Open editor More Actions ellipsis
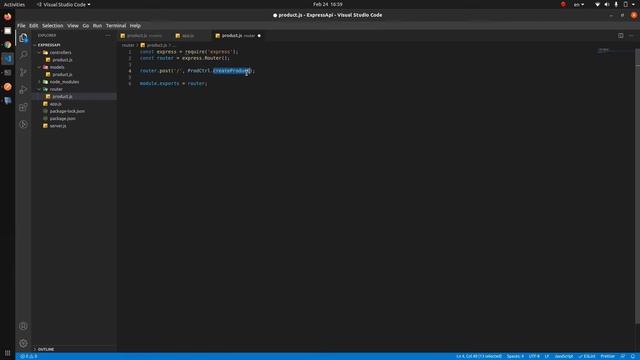This screenshot has width=640, height=360. [631, 36]
